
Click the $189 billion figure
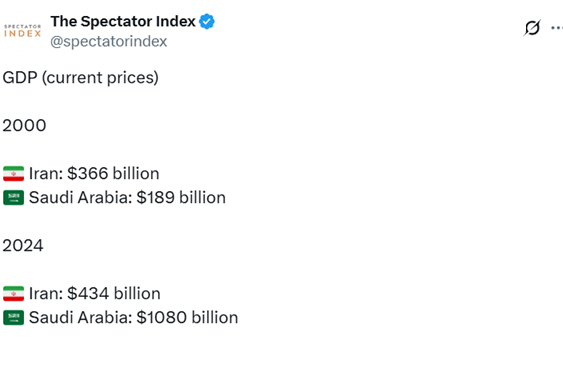[181, 198]
